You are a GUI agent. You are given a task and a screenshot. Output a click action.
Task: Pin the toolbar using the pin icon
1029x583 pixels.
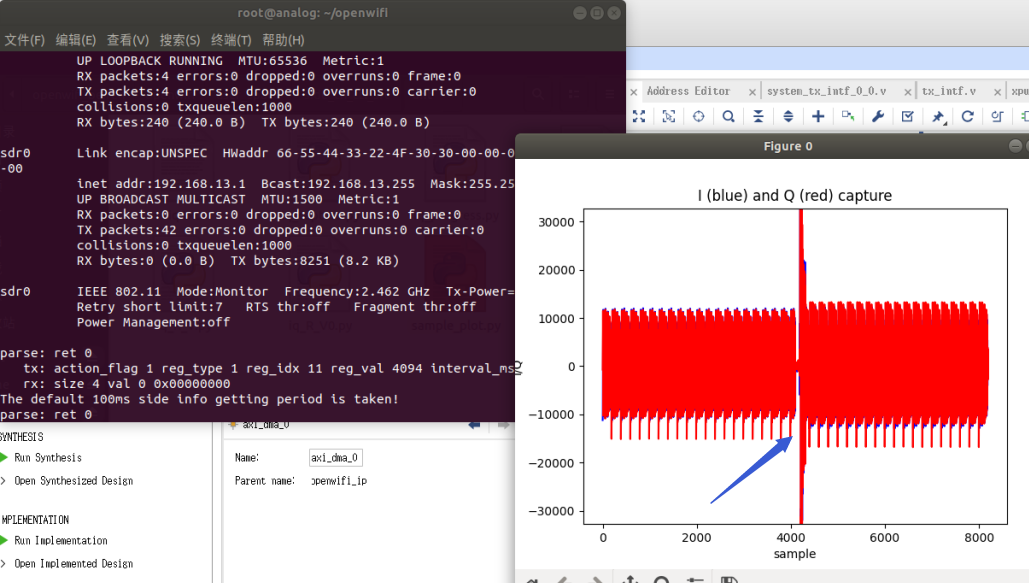(935, 116)
